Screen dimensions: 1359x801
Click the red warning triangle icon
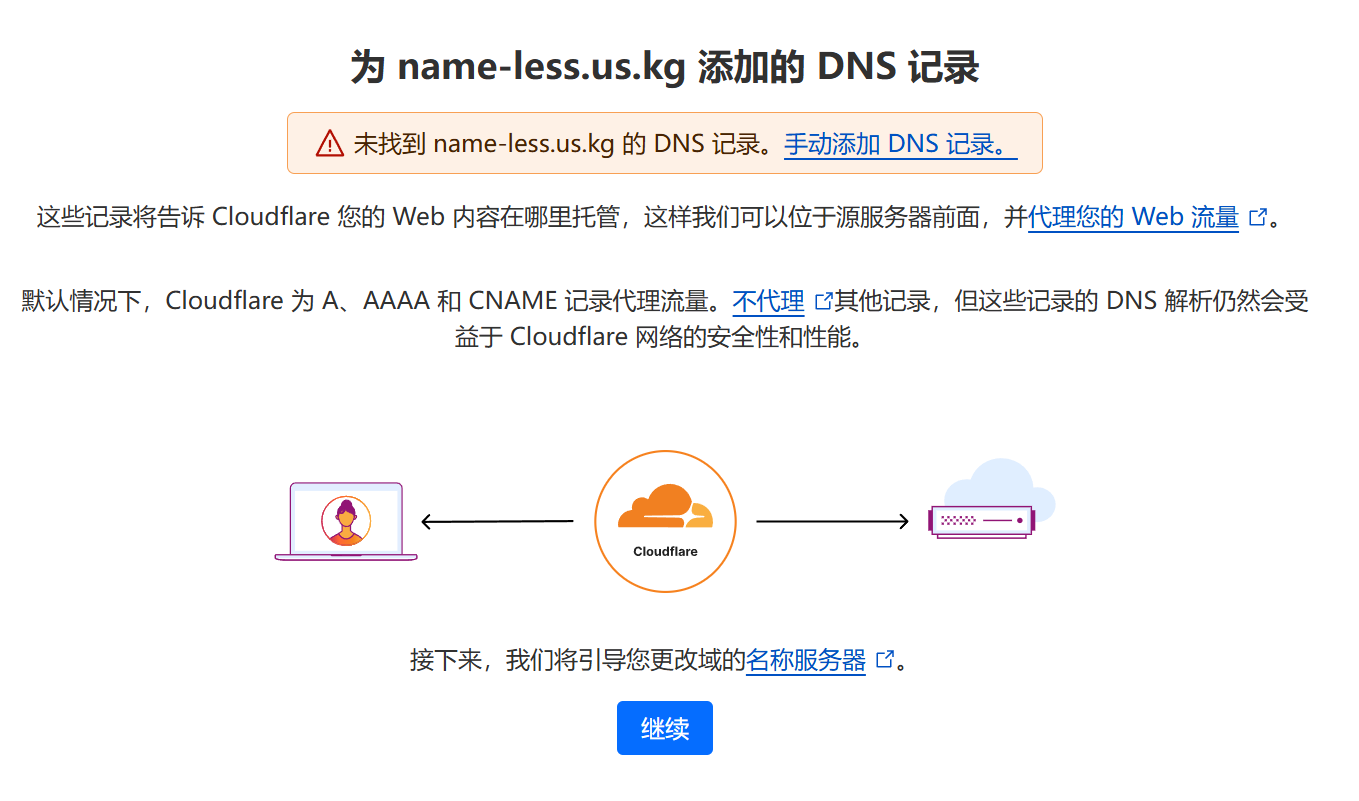(x=330, y=144)
